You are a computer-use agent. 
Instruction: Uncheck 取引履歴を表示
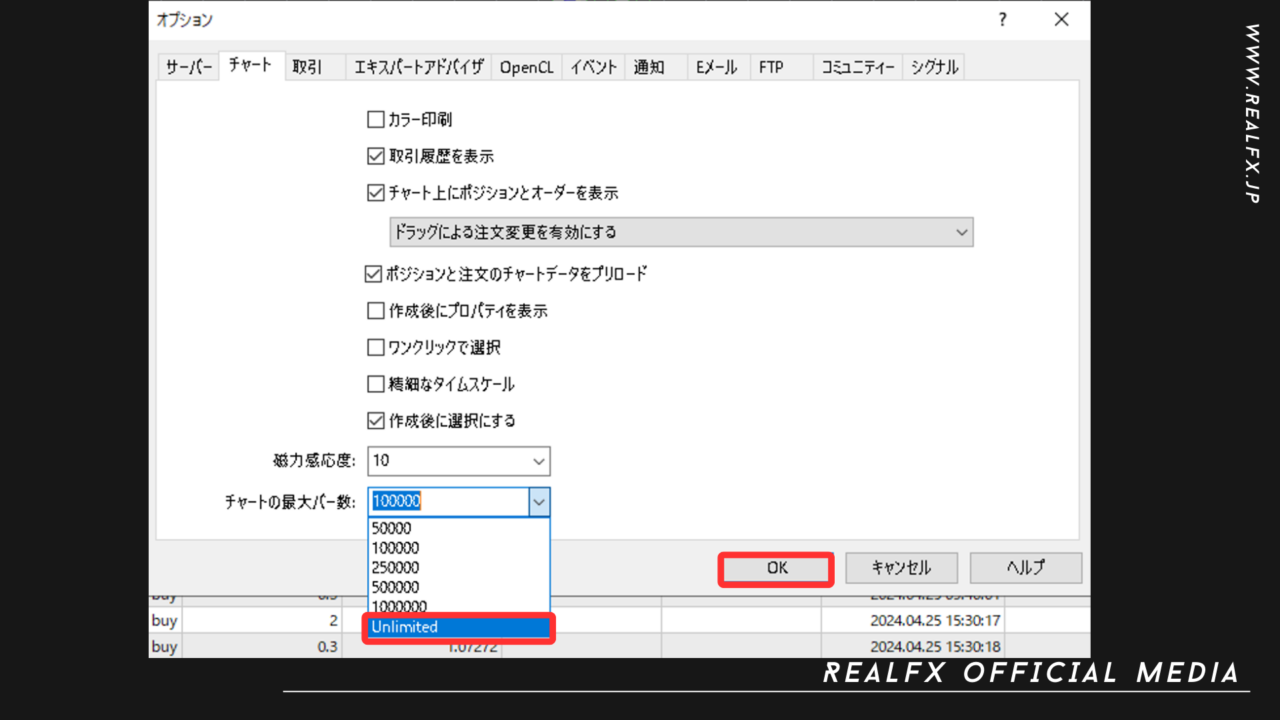(376, 155)
